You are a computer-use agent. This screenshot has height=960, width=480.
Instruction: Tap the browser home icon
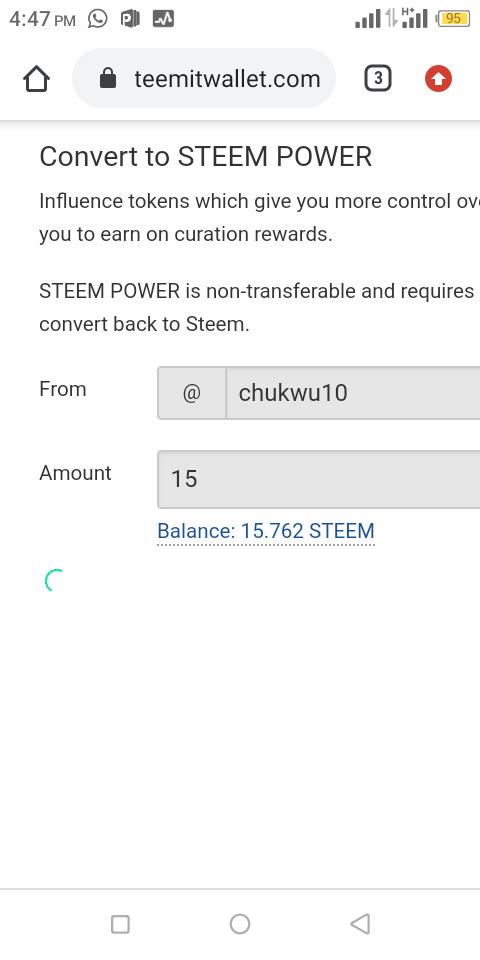pyautogui.click(x=36, y=78)
